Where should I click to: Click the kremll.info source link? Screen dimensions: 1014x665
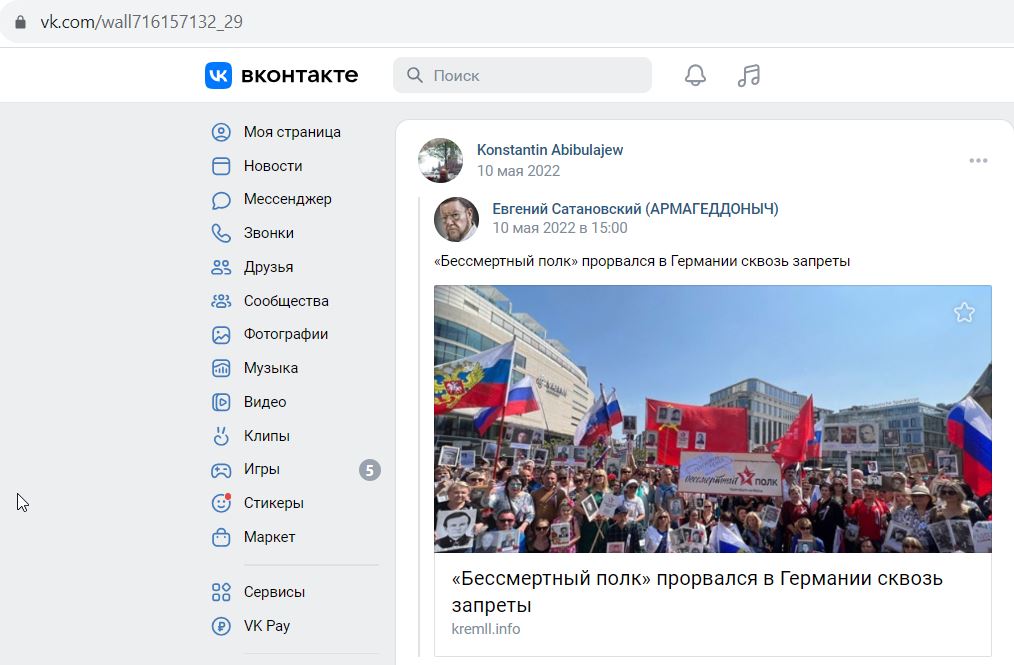coord(486,629)
